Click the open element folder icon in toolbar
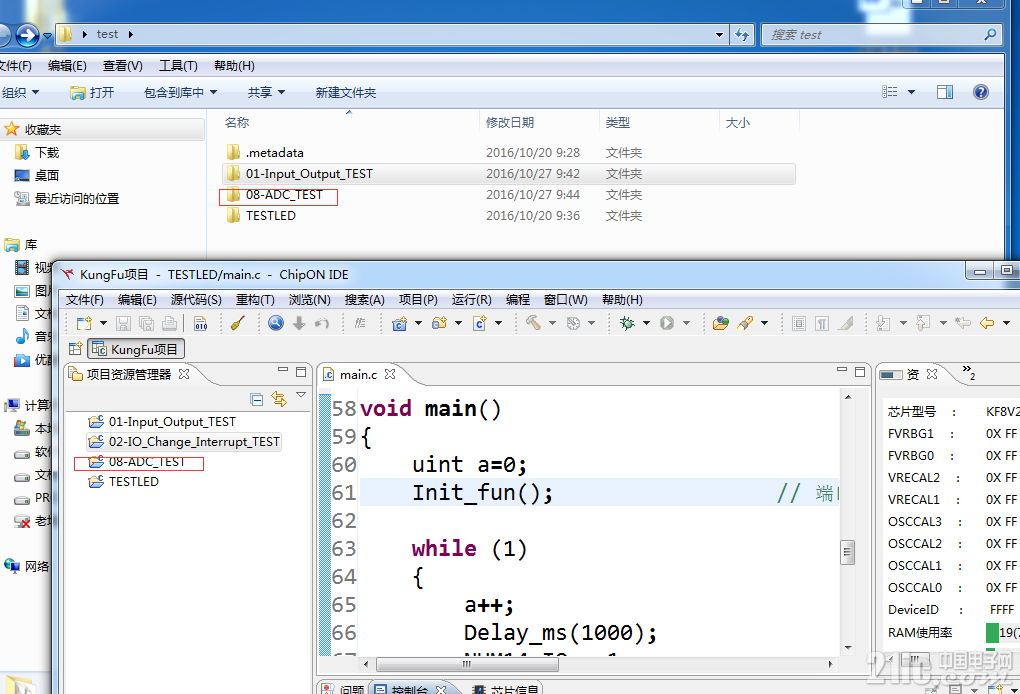 tap(721, 323)
